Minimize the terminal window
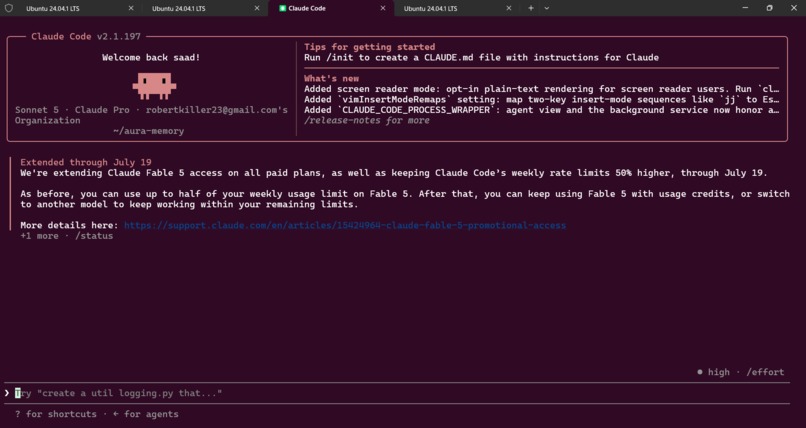 coord(746,8)
